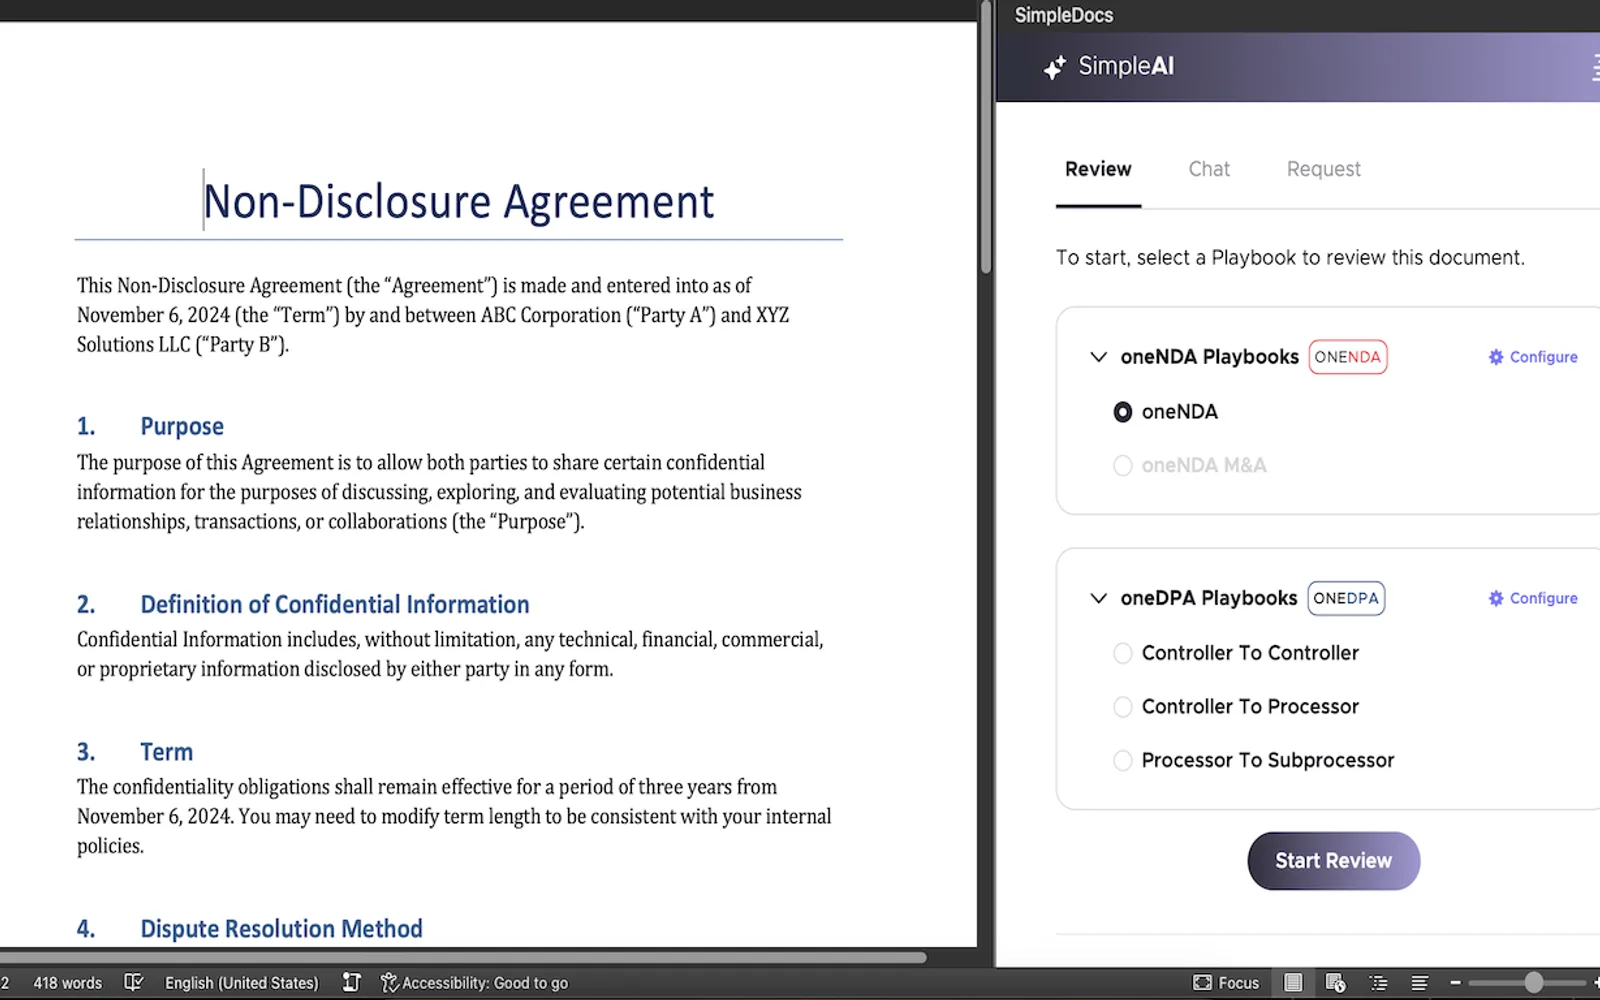The height and width of the screenshot is (1000, 1600).
Task: Click the Term section heading
Action: (x=166, y=752)
